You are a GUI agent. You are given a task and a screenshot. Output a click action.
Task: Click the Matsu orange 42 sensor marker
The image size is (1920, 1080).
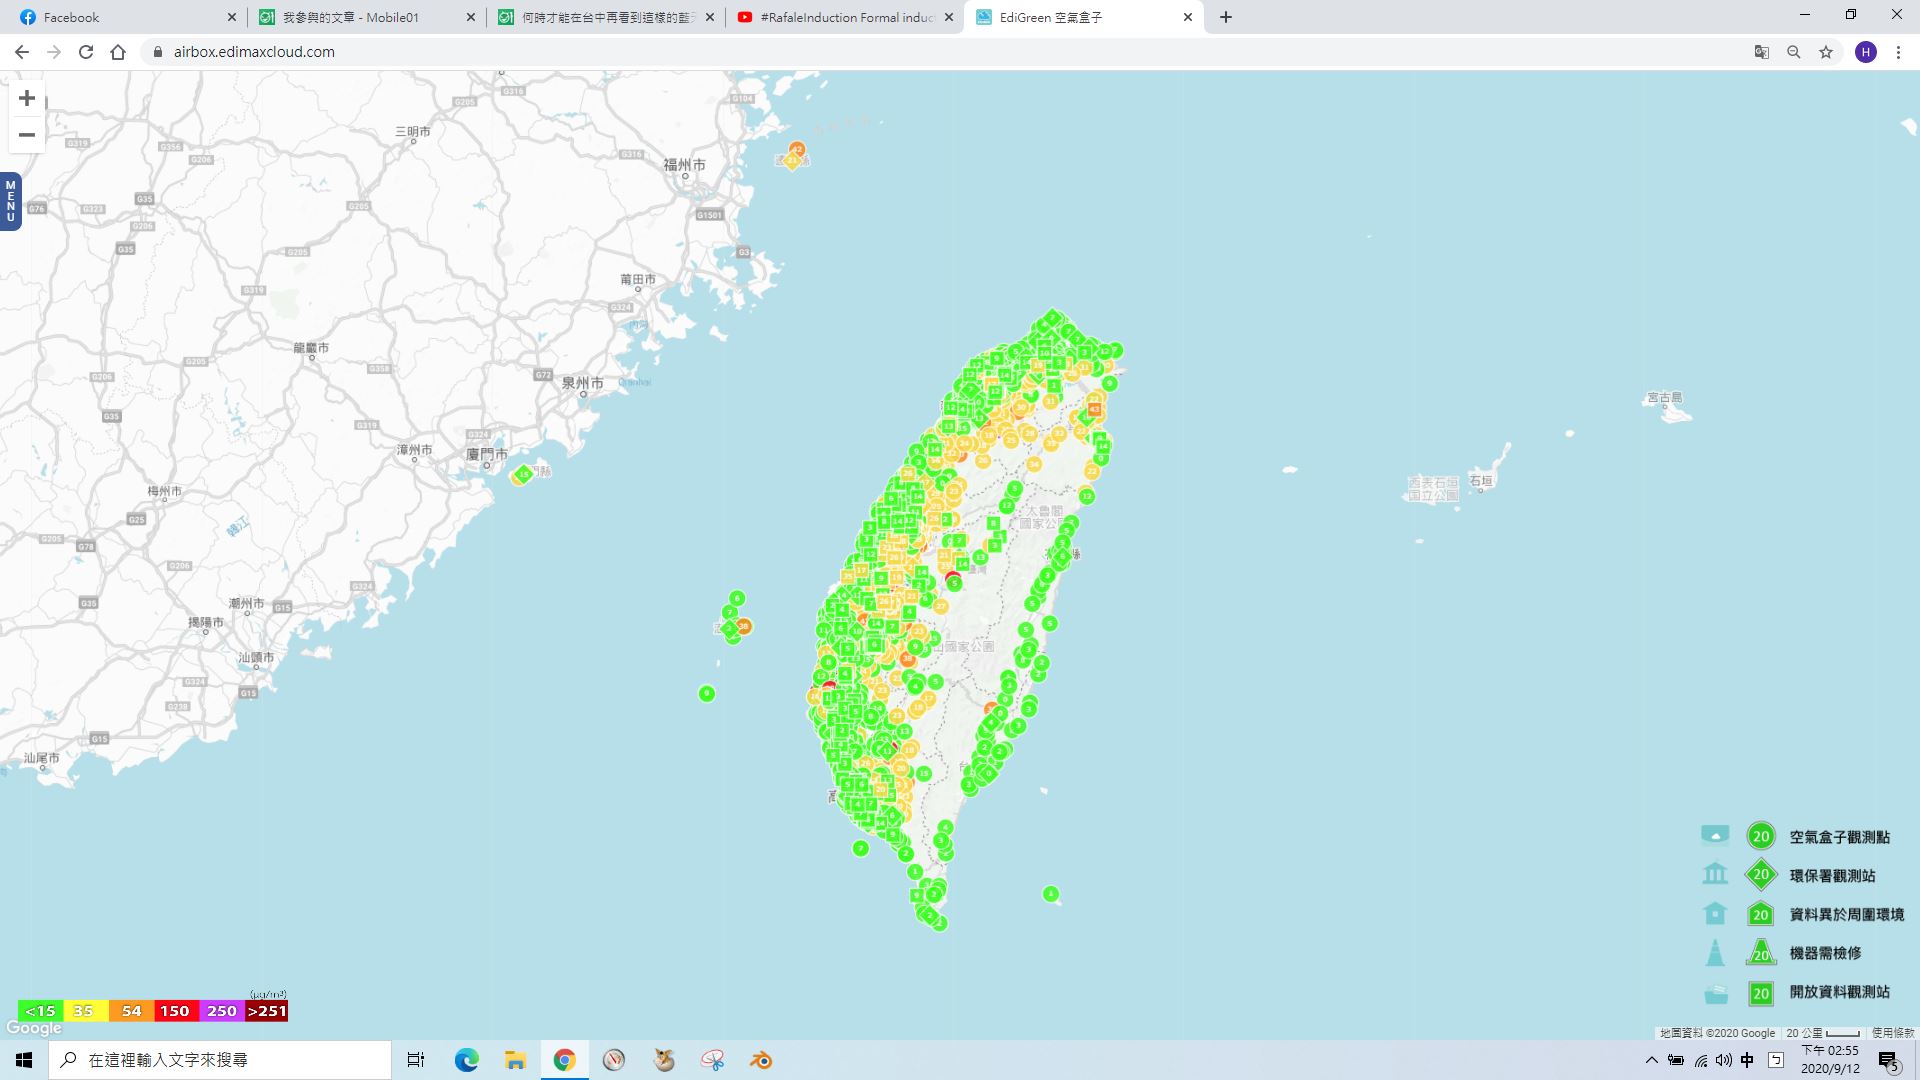pos(797,149)
